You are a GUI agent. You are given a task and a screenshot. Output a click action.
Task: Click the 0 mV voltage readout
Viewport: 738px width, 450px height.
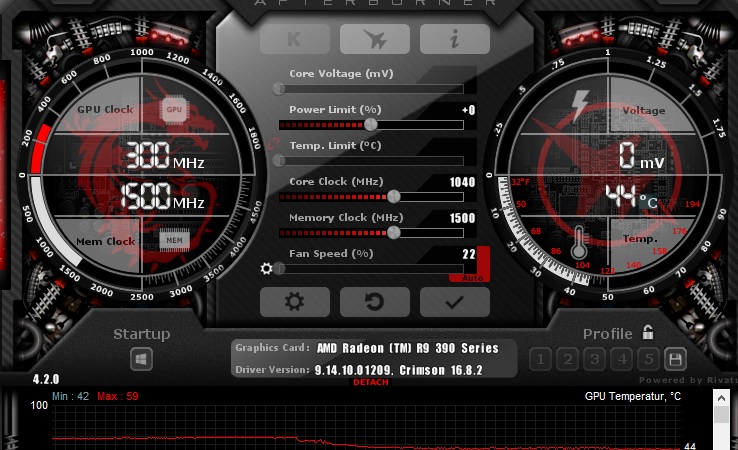[x=641, y=156]
